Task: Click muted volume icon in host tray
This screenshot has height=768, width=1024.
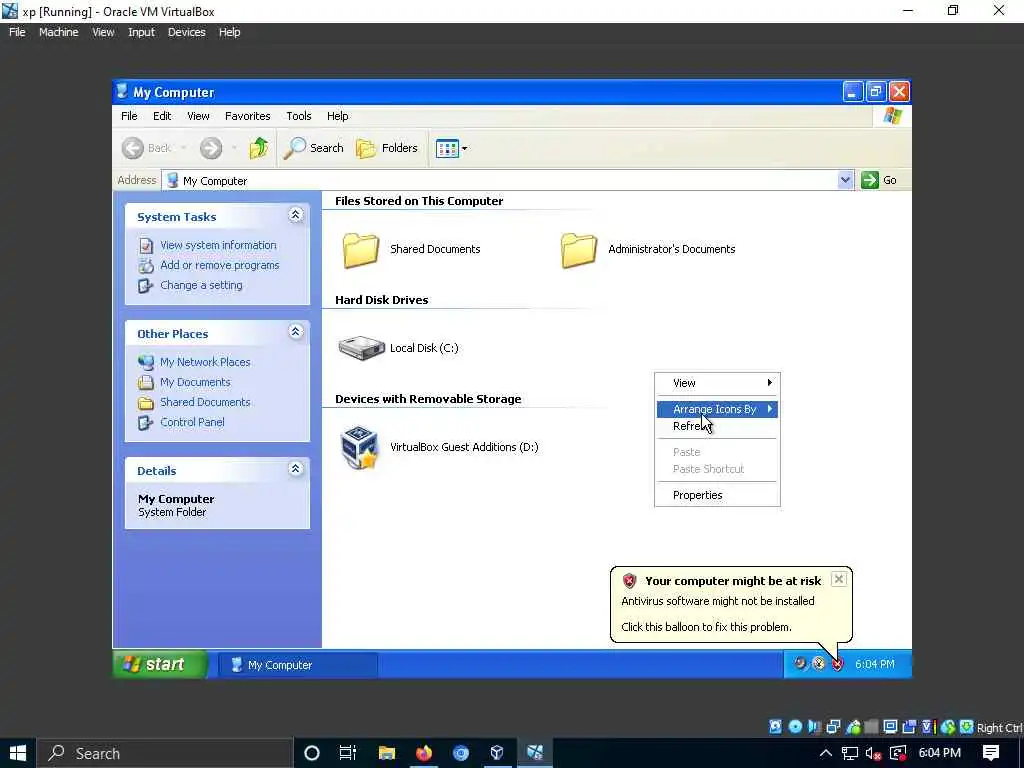Action: [x=873, y=753]
